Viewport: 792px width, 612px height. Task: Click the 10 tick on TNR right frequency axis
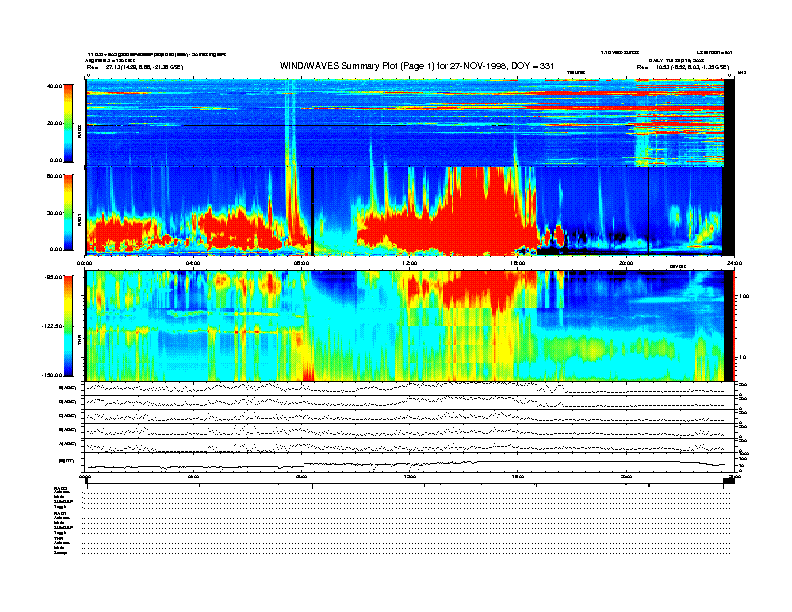point(743,357)
